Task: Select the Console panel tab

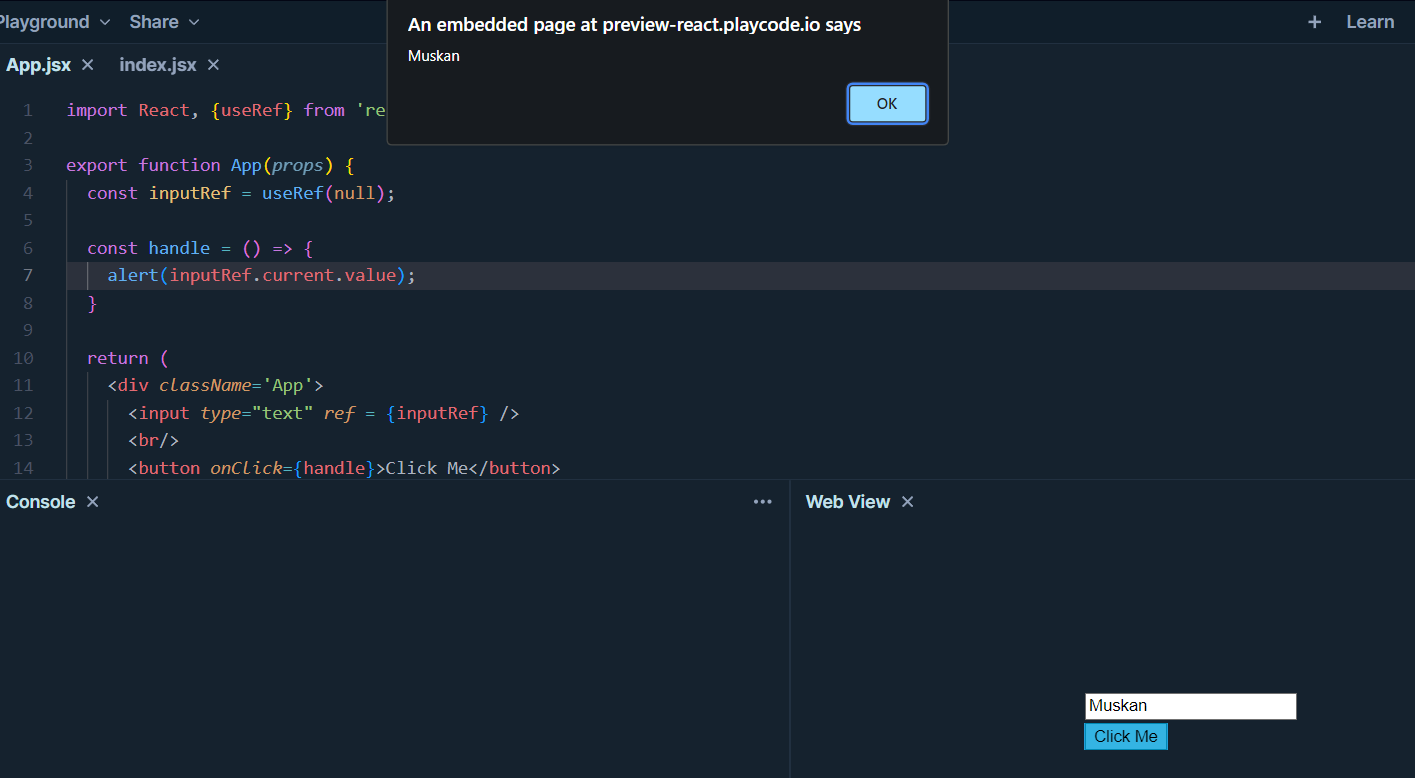Action: tap(41, 502)
